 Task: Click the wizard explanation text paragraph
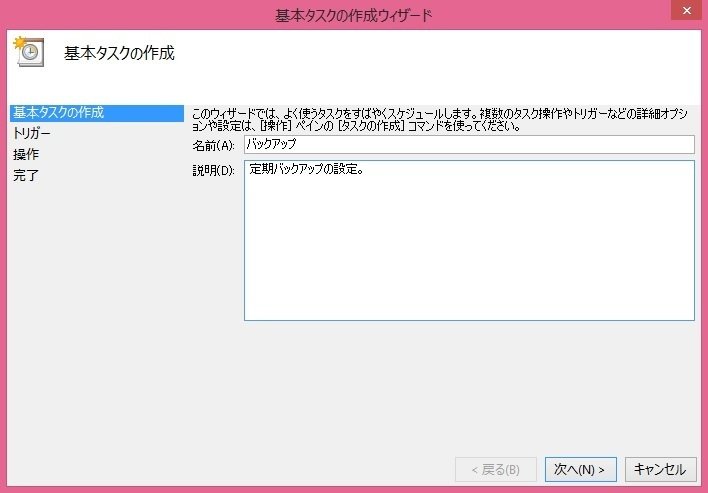coord(440,119)
